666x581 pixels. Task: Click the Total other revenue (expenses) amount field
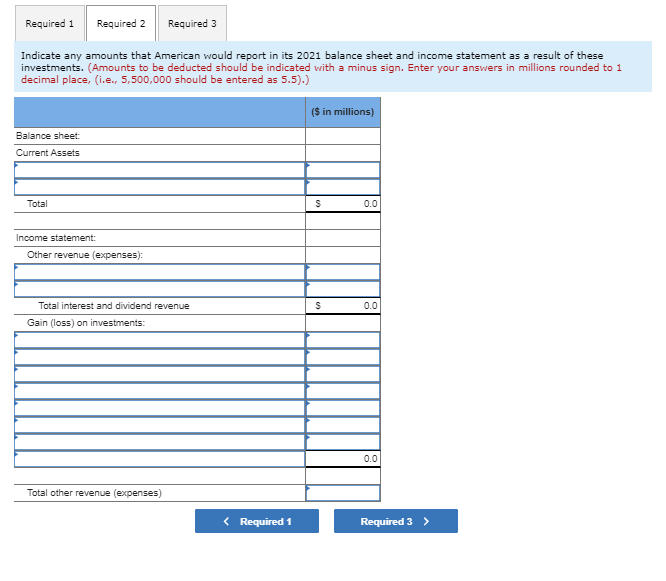point(343,493)
